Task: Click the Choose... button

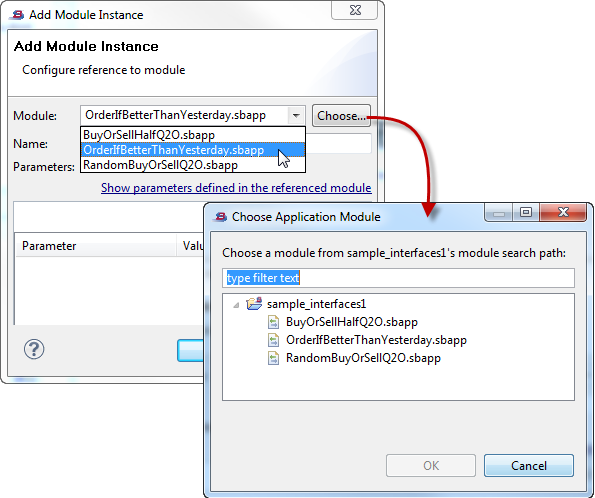Action: [341, 116]
